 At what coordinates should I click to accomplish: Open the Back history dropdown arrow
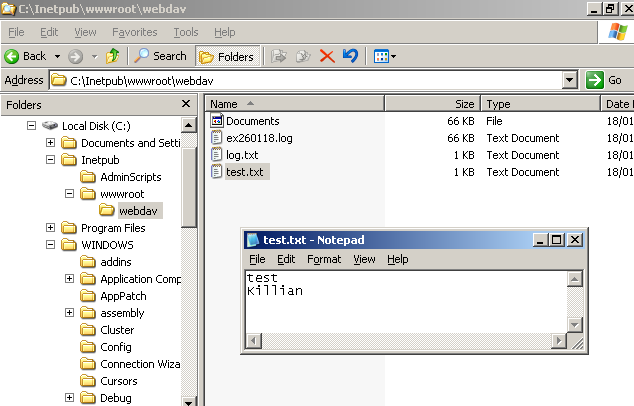[x=57, y=57]
